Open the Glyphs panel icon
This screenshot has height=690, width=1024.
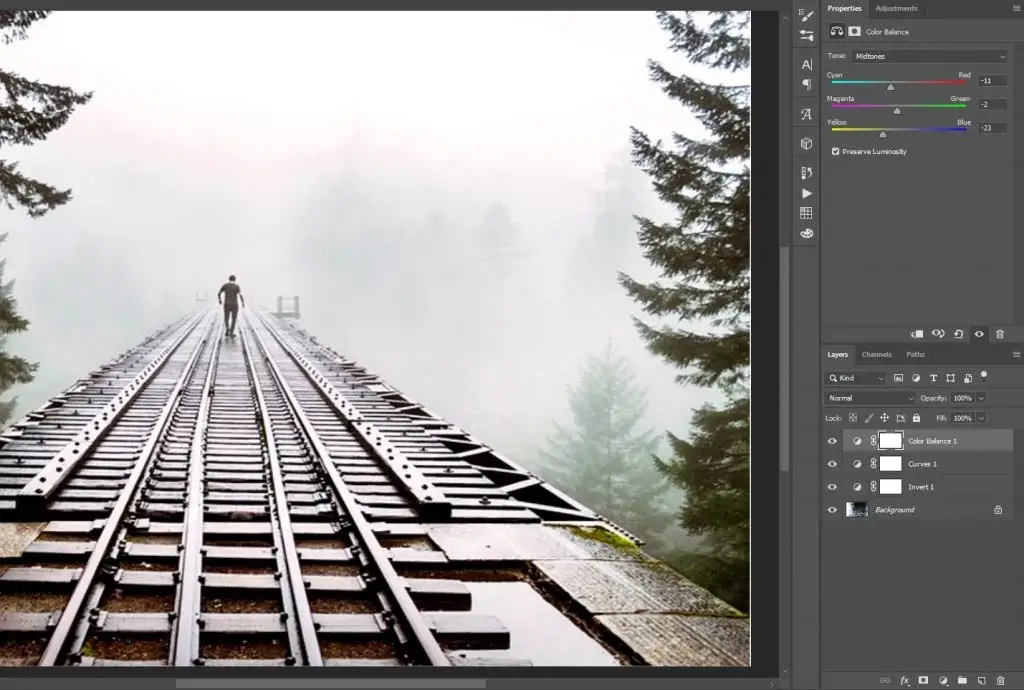[807, 115]
